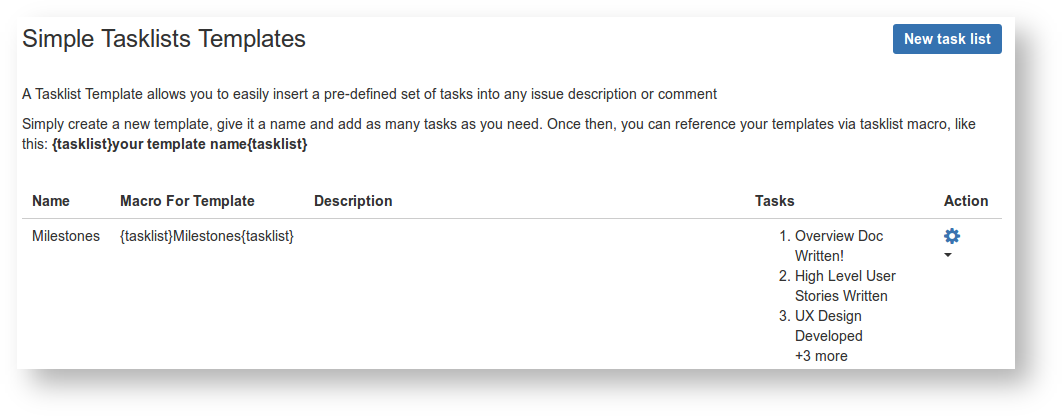The height and width of the screenshot is (417, 1063).
Task: Click the Tasks column header
Action: pyautogui.click(x=775, y=201)
